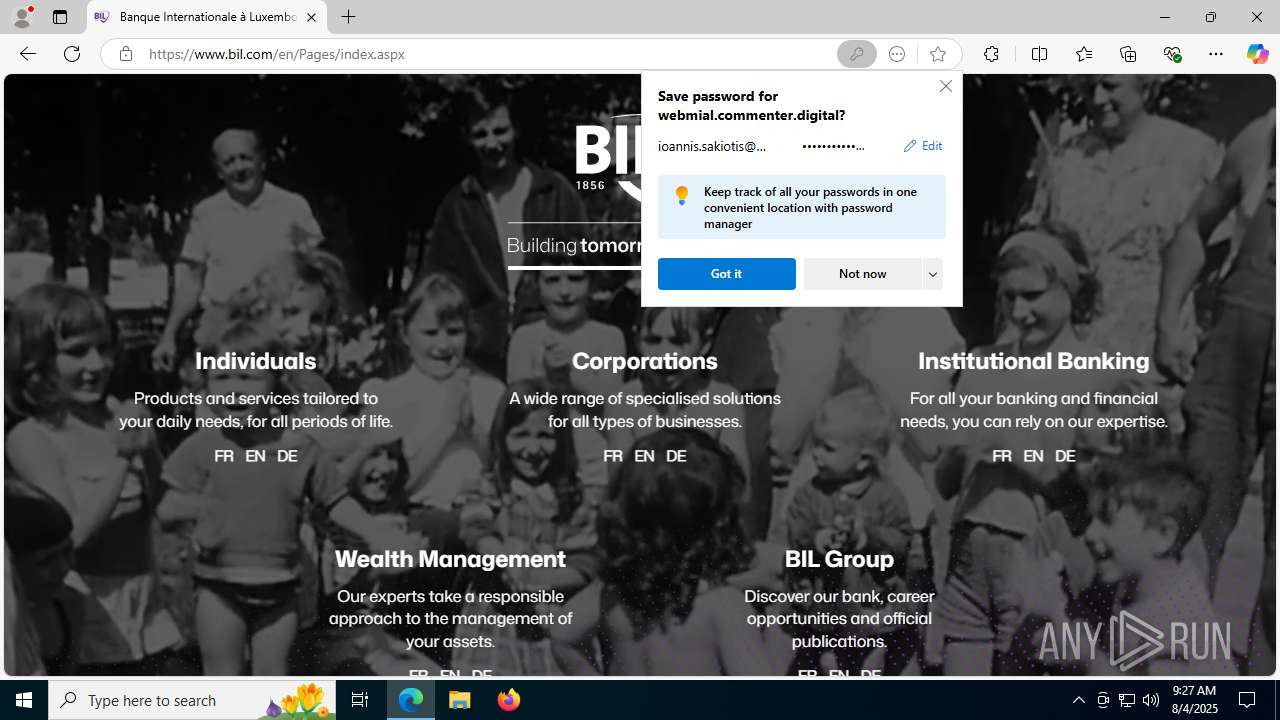Image resolution: width=1280 pixels, height=720 pixels.
Task: Open the Corporations section heading
Action: point(644,361)
